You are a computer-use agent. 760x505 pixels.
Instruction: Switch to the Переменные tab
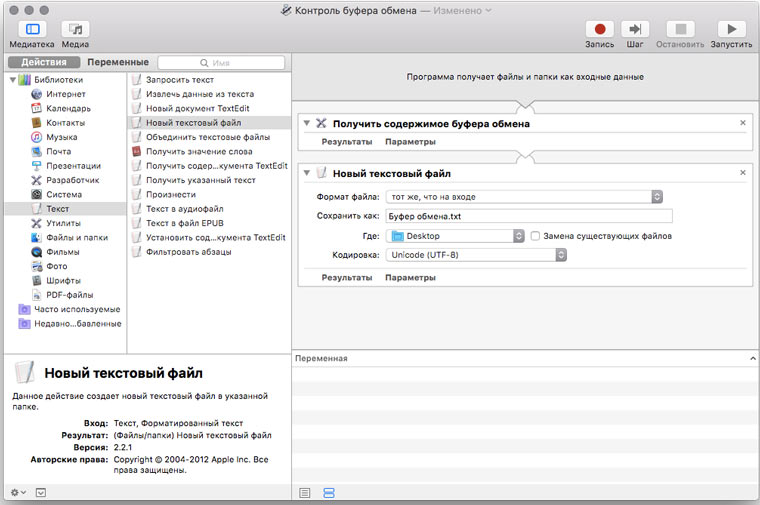[x=118, y=62]
